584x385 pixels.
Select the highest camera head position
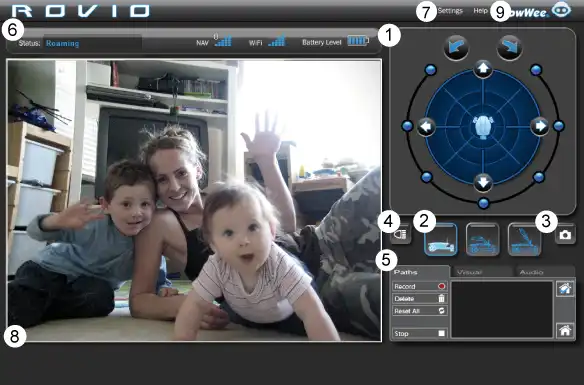point(524,239)
